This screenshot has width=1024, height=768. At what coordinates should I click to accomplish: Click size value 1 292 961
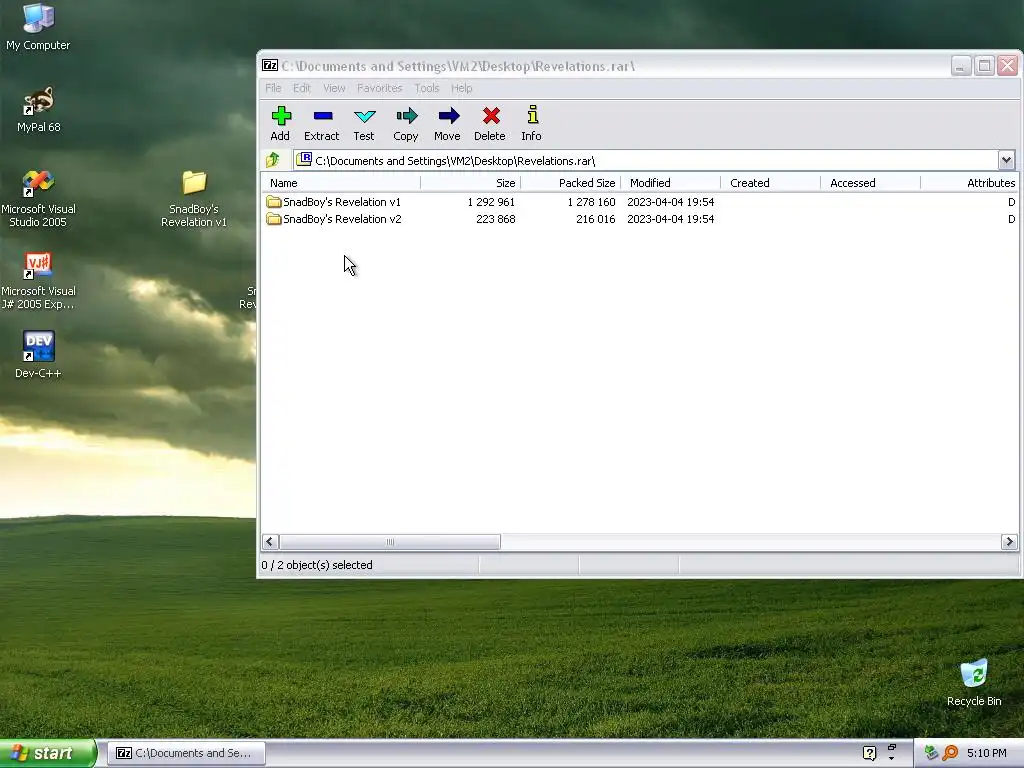[491, 202]
